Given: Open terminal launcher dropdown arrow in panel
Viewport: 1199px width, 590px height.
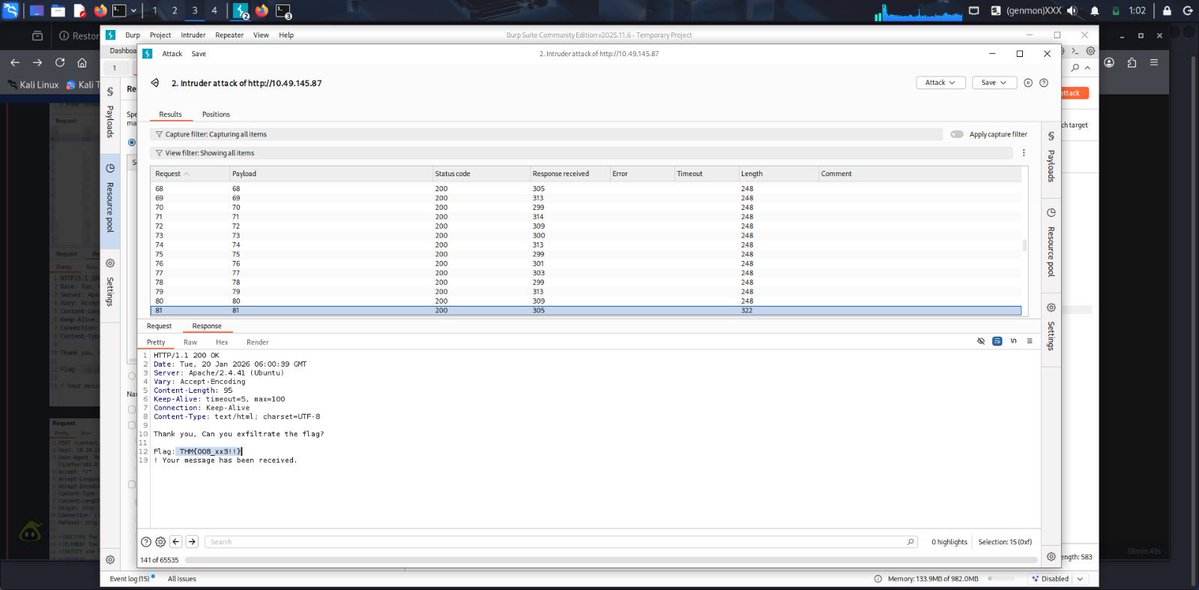Looking at the screenshot, I should click(135, 11).
